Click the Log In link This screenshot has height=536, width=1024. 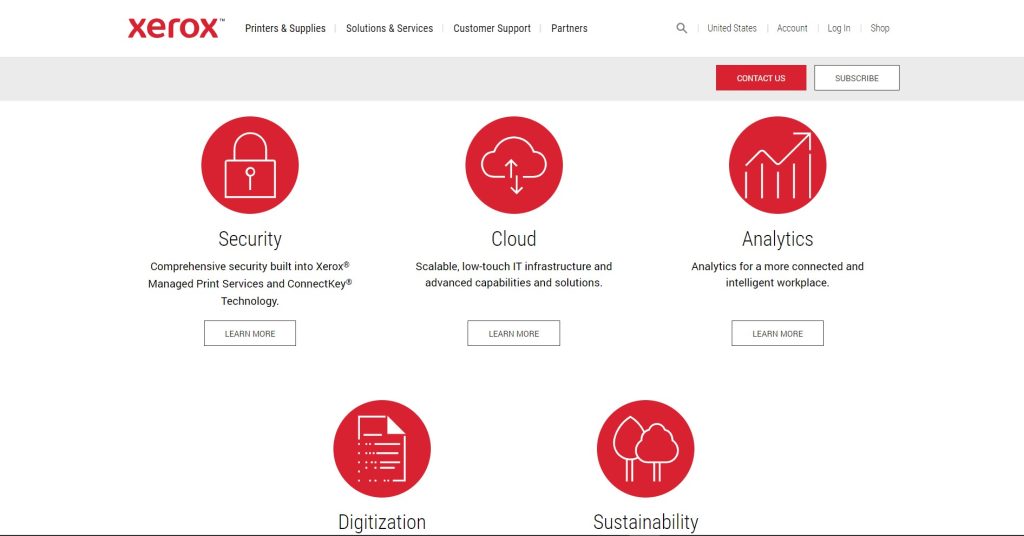839,28
